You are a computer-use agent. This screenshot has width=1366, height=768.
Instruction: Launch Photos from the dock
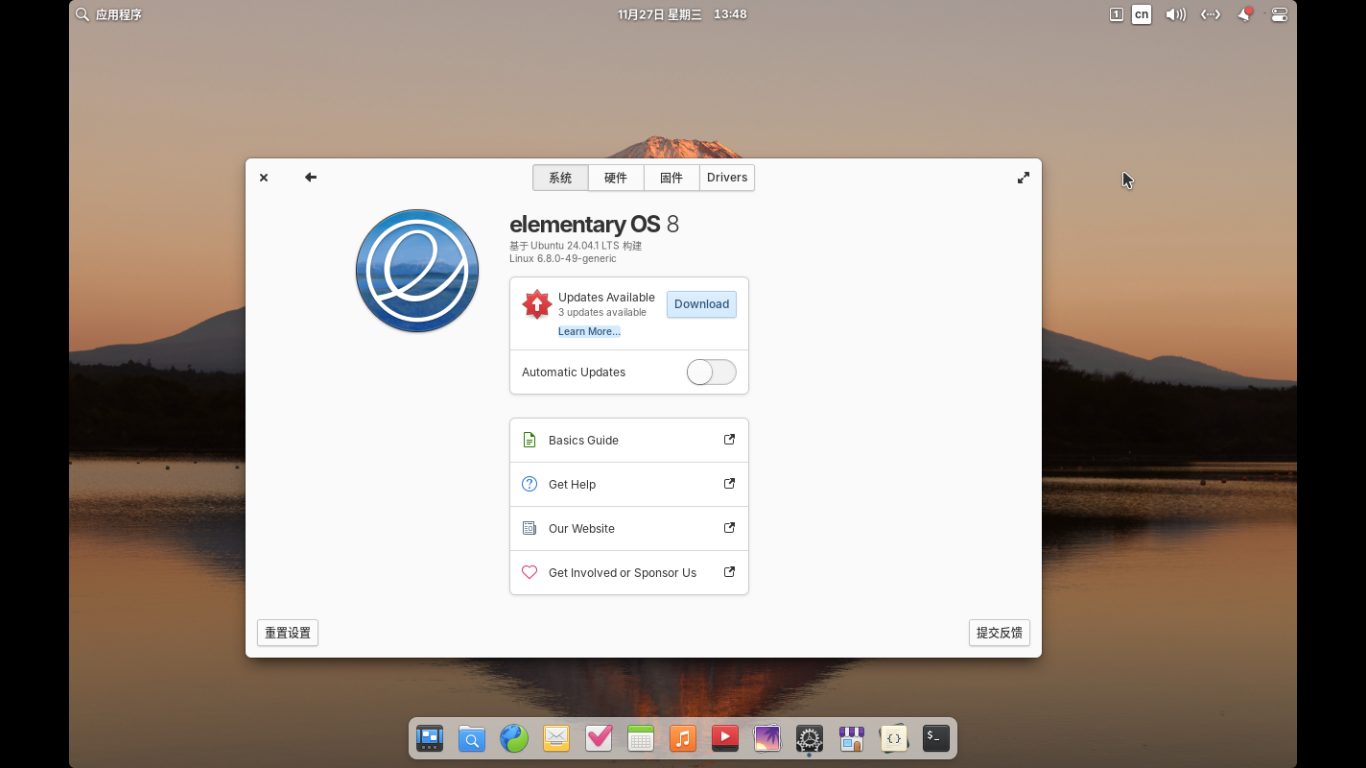[x=767, y=739]
